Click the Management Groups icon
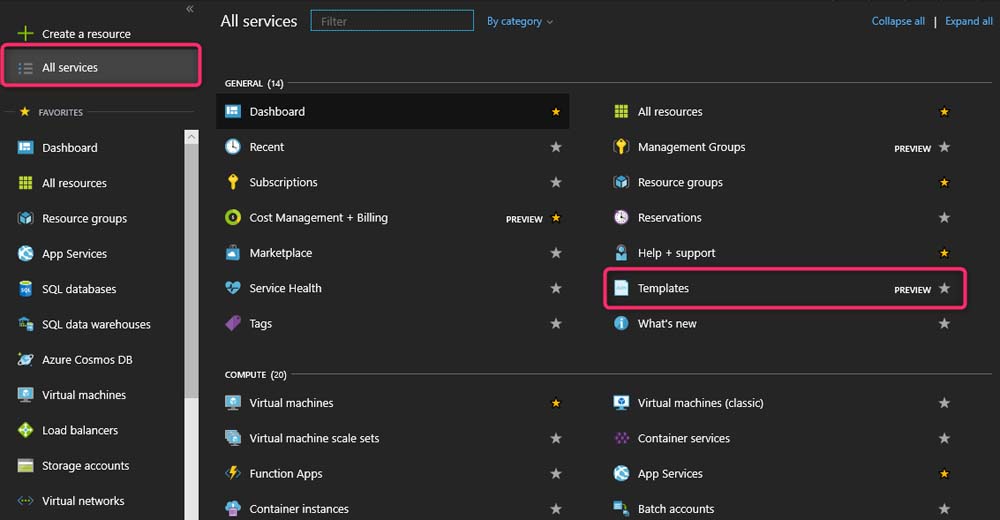1000x520 pixels. coord(621,147)
